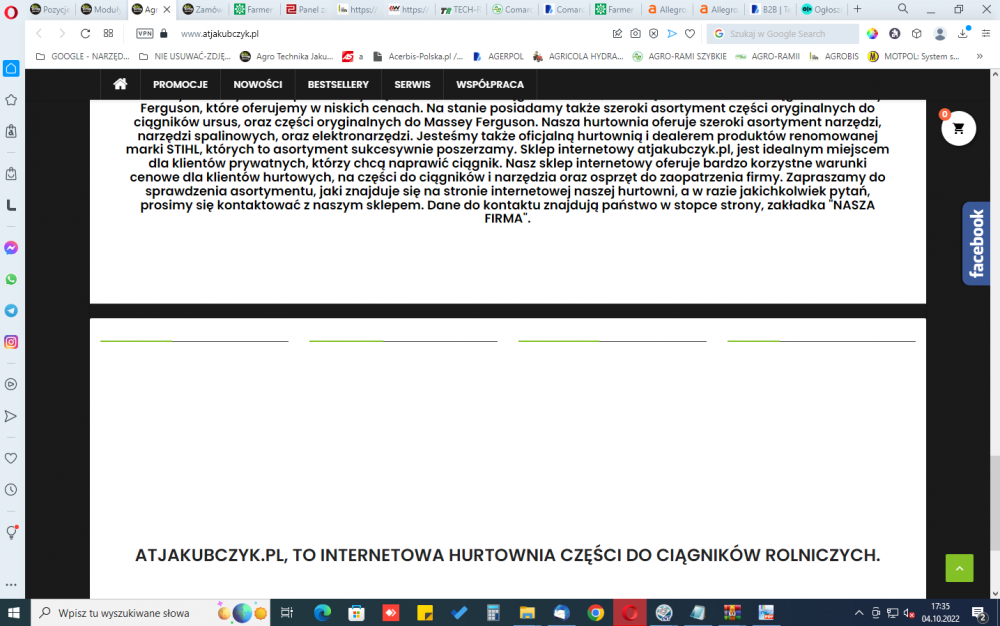Expand hidden icons in the system tray
This screenshot has height=626, width=1000.
click(x=859, y=613)
